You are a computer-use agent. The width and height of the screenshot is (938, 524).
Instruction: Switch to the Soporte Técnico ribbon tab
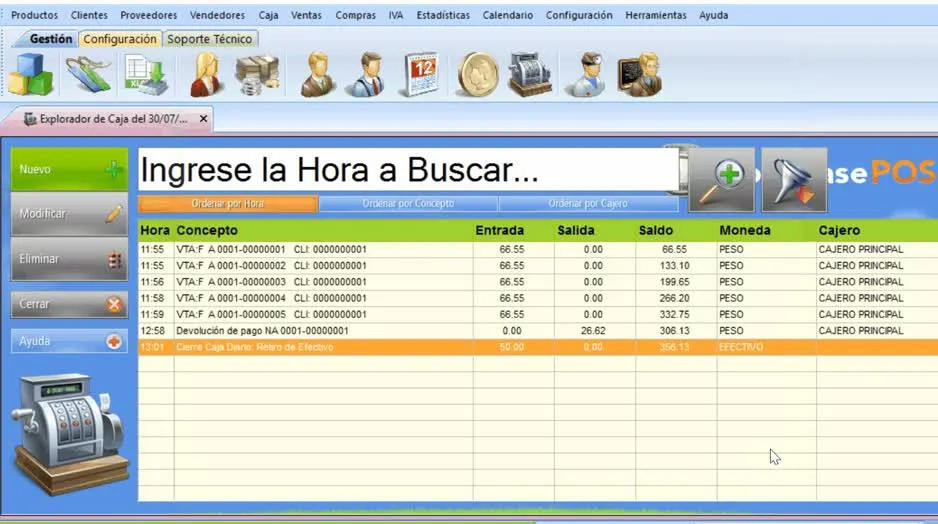(x=209, y=39)
